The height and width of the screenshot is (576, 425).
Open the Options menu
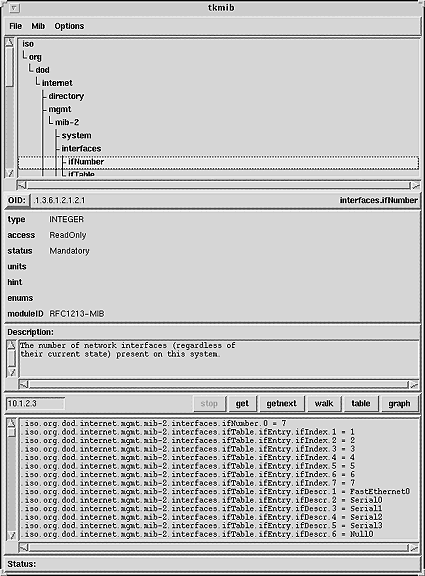69,26
